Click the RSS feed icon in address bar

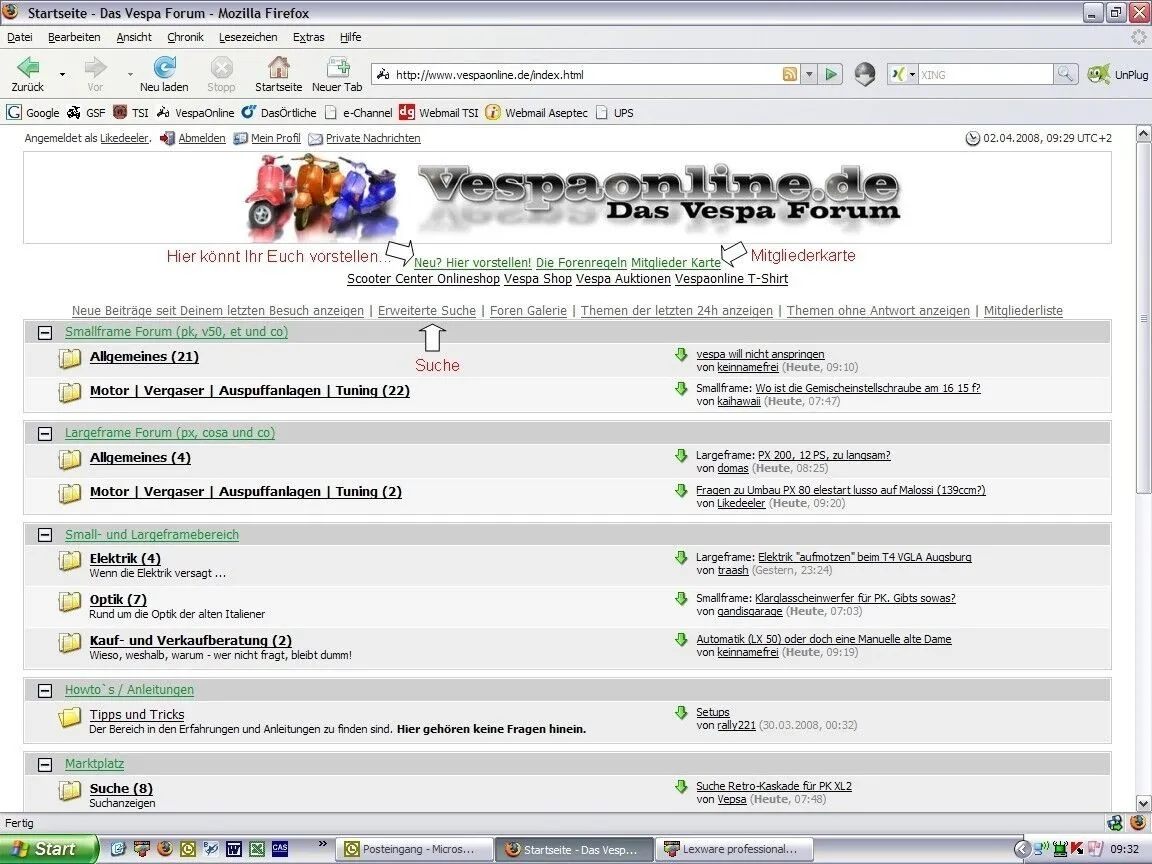tap(790, 75)
